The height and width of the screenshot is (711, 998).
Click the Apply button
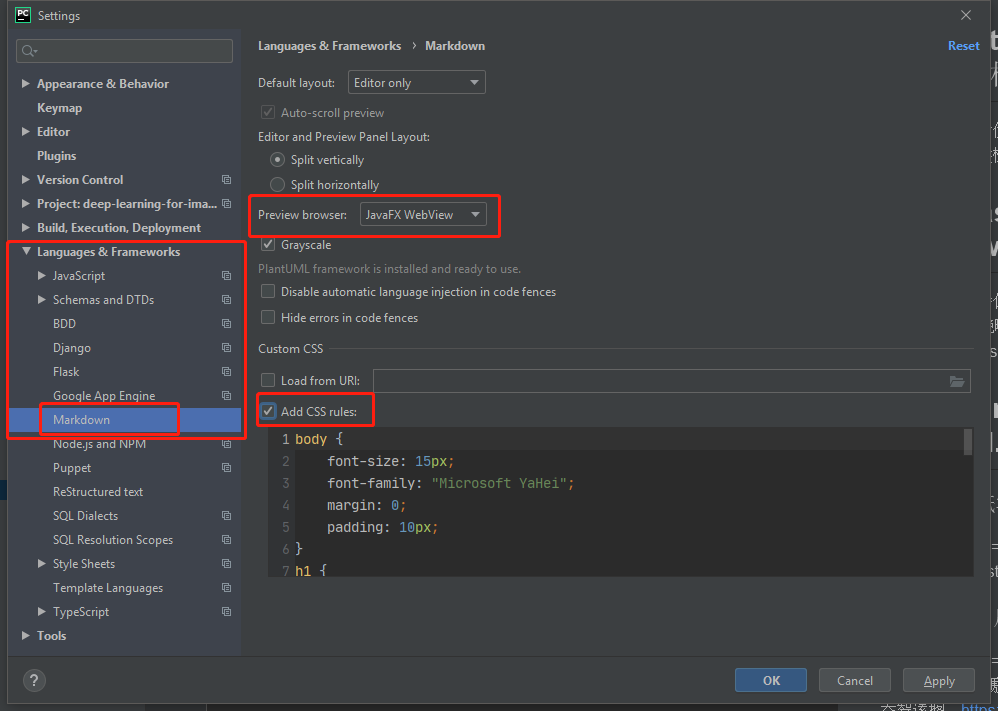pos(939,680)
